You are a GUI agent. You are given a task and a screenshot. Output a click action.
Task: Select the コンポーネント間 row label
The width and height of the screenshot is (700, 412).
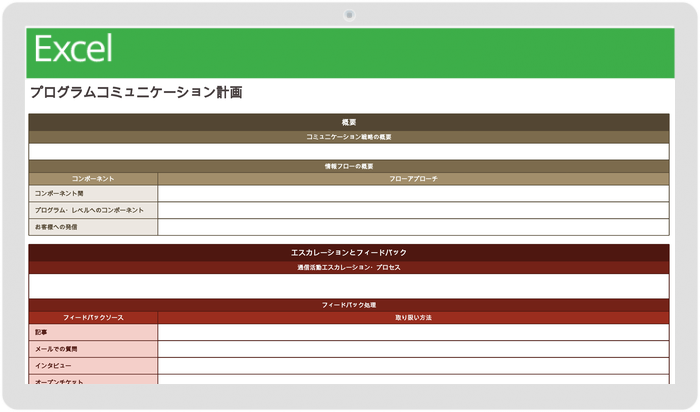point(93,193)
